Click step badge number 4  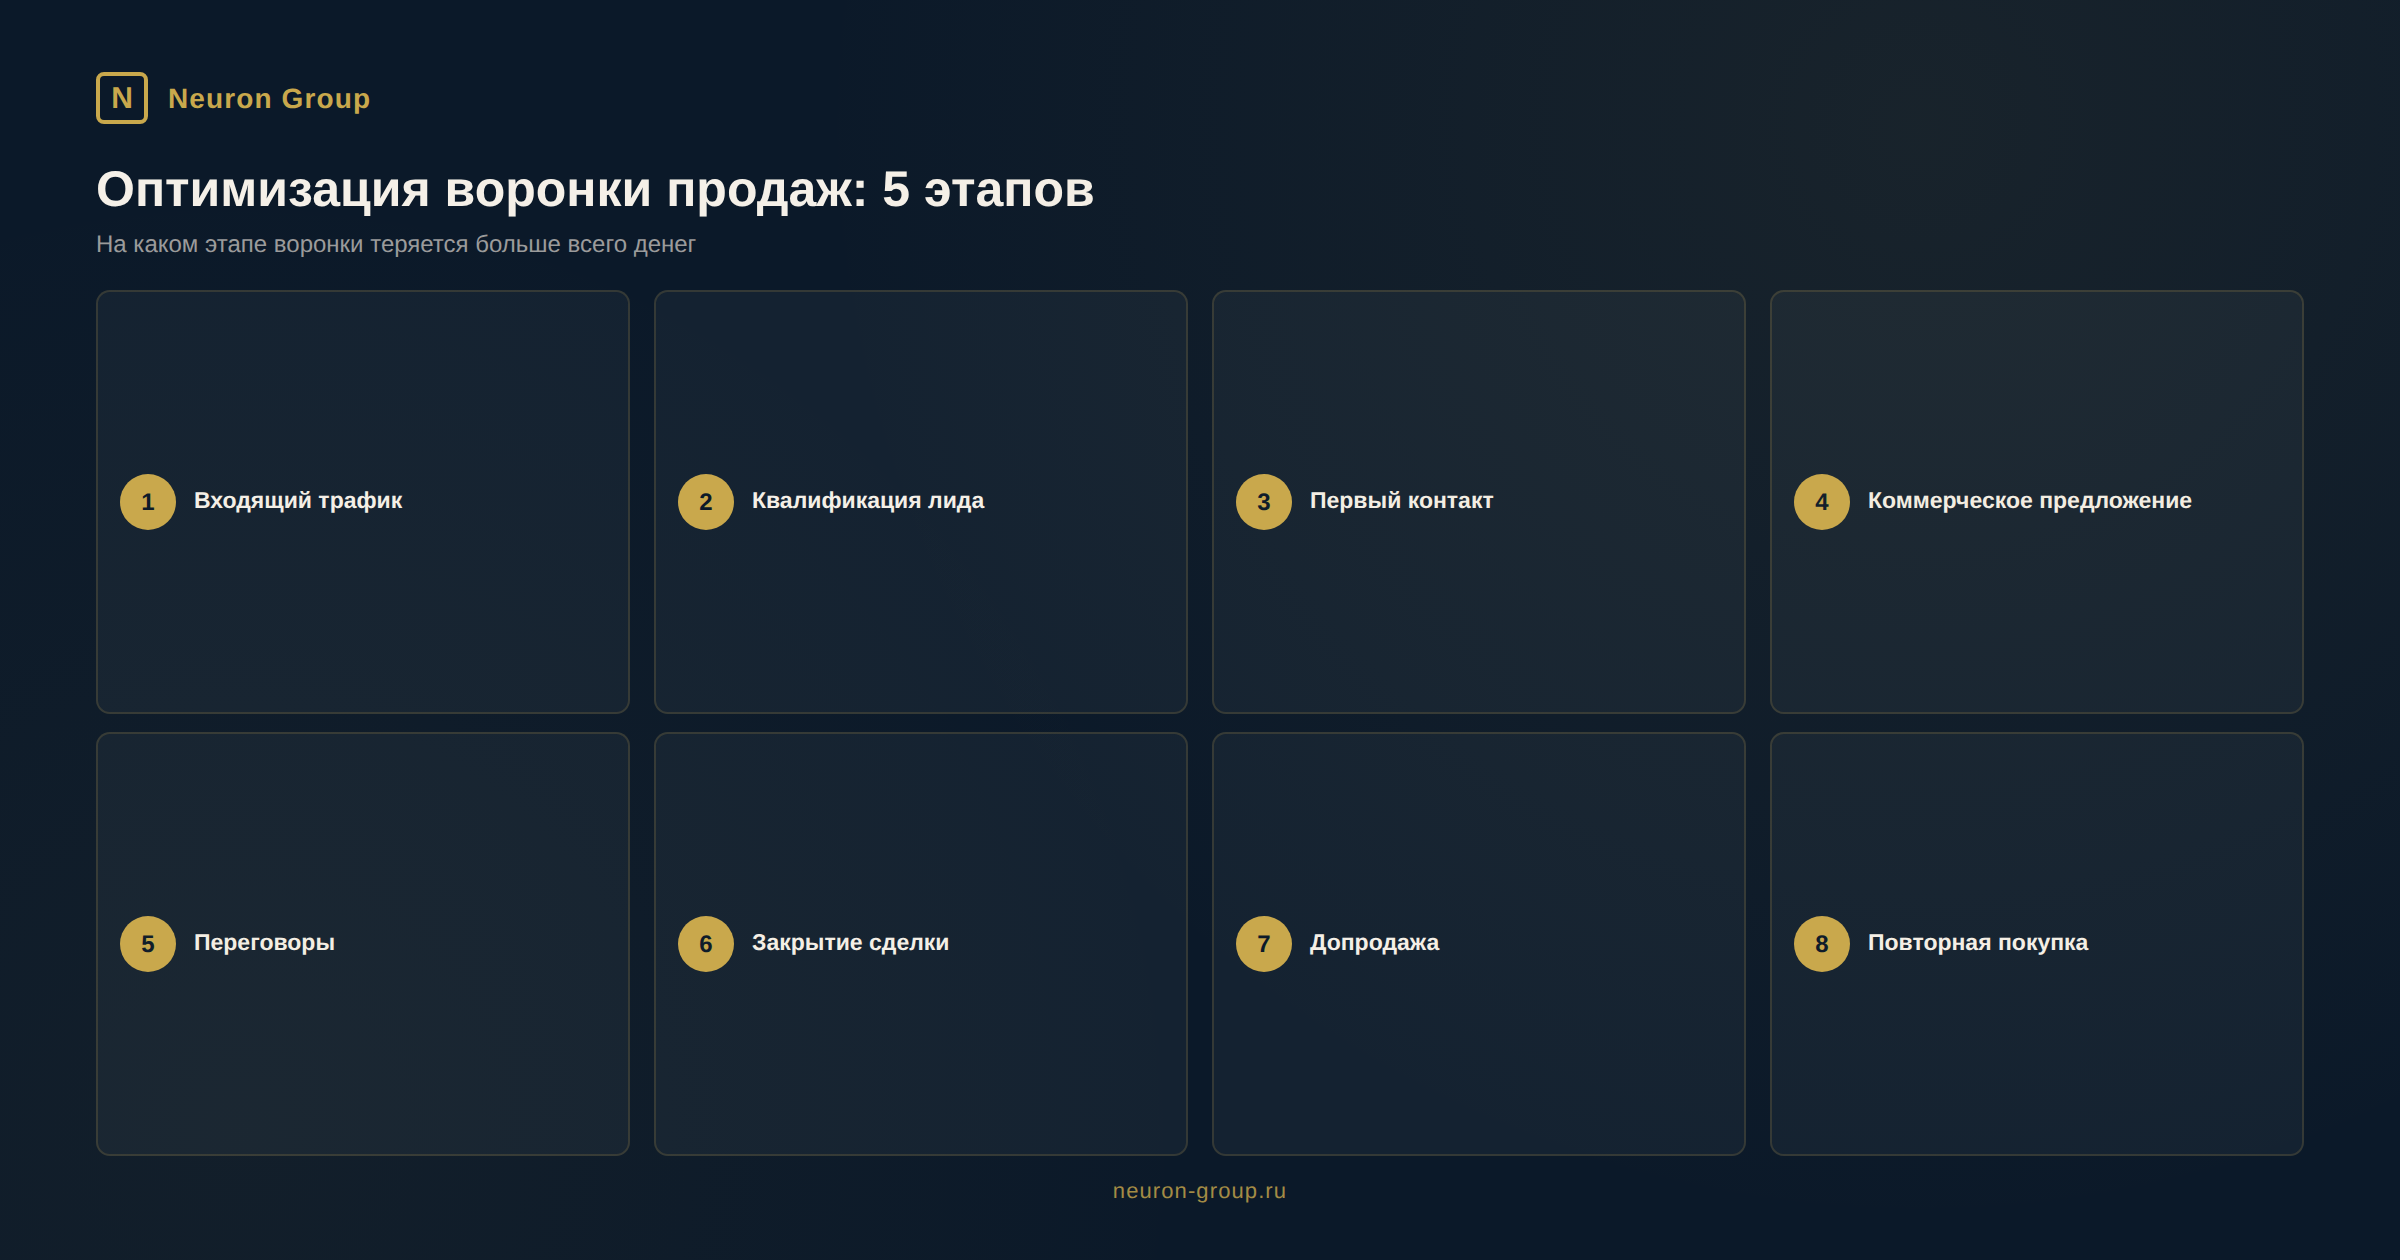coord(1822,502)
